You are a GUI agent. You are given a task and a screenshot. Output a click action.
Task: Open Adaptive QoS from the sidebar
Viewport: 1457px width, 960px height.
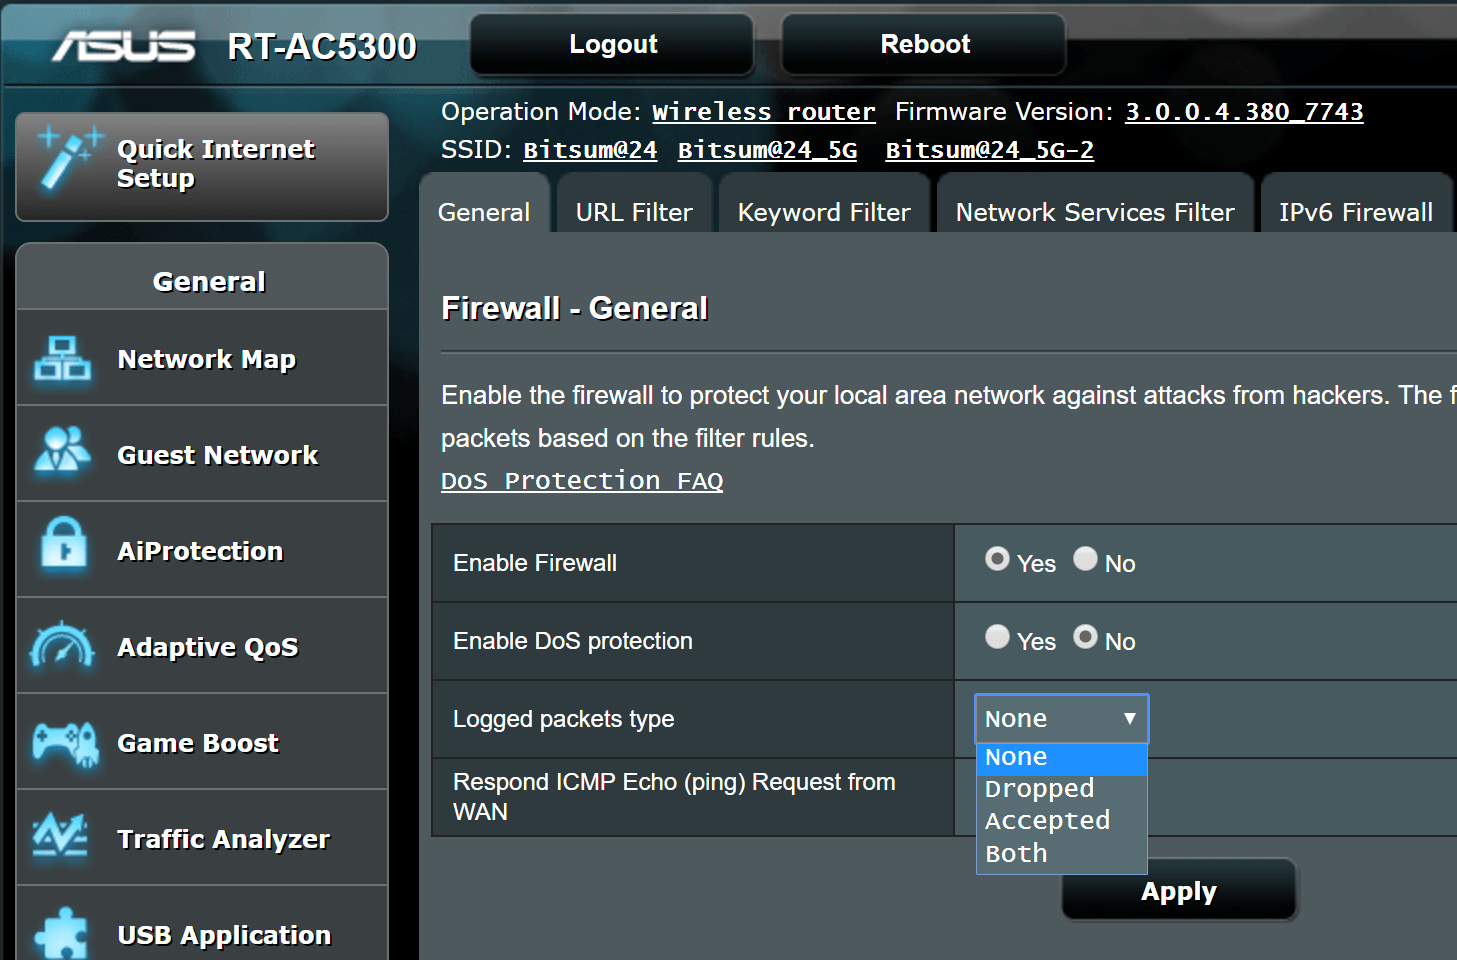pyautogui.click(x=202, y=646)
